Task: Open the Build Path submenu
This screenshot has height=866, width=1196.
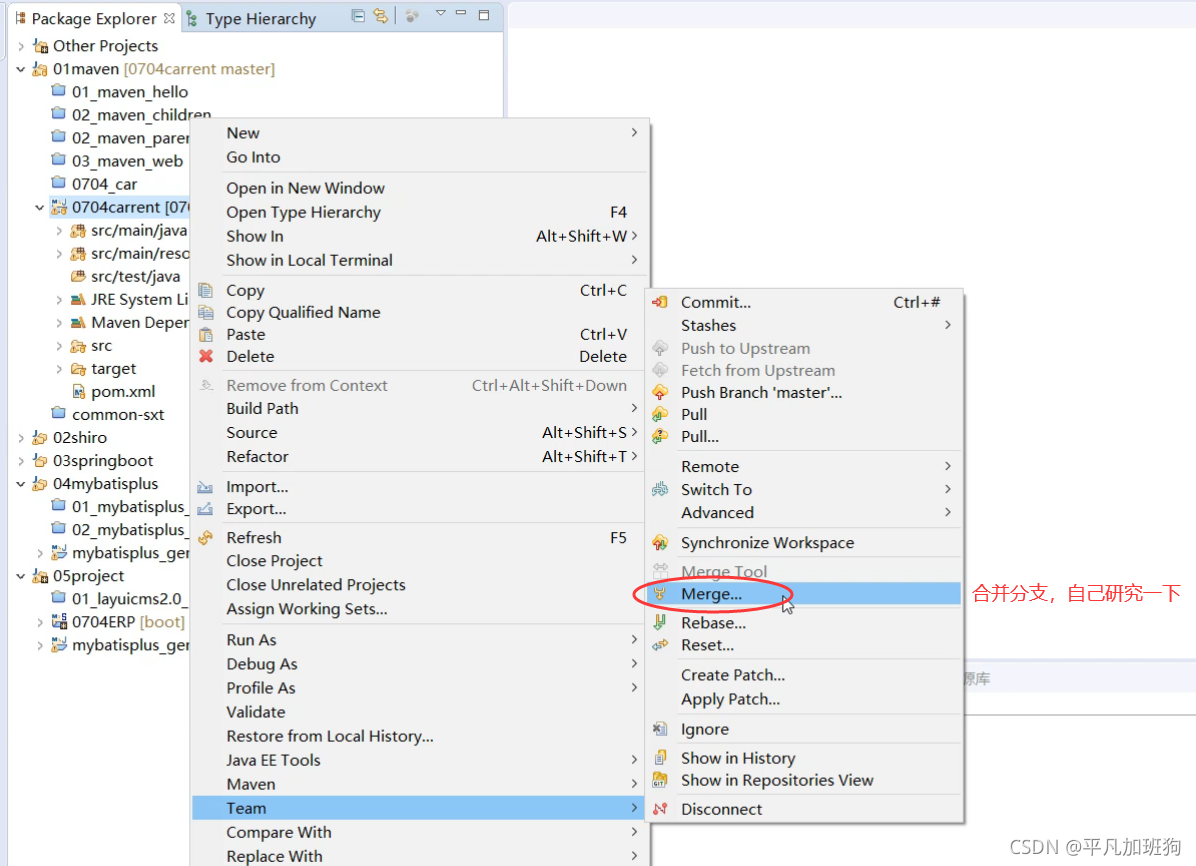Action: [420, 408]
